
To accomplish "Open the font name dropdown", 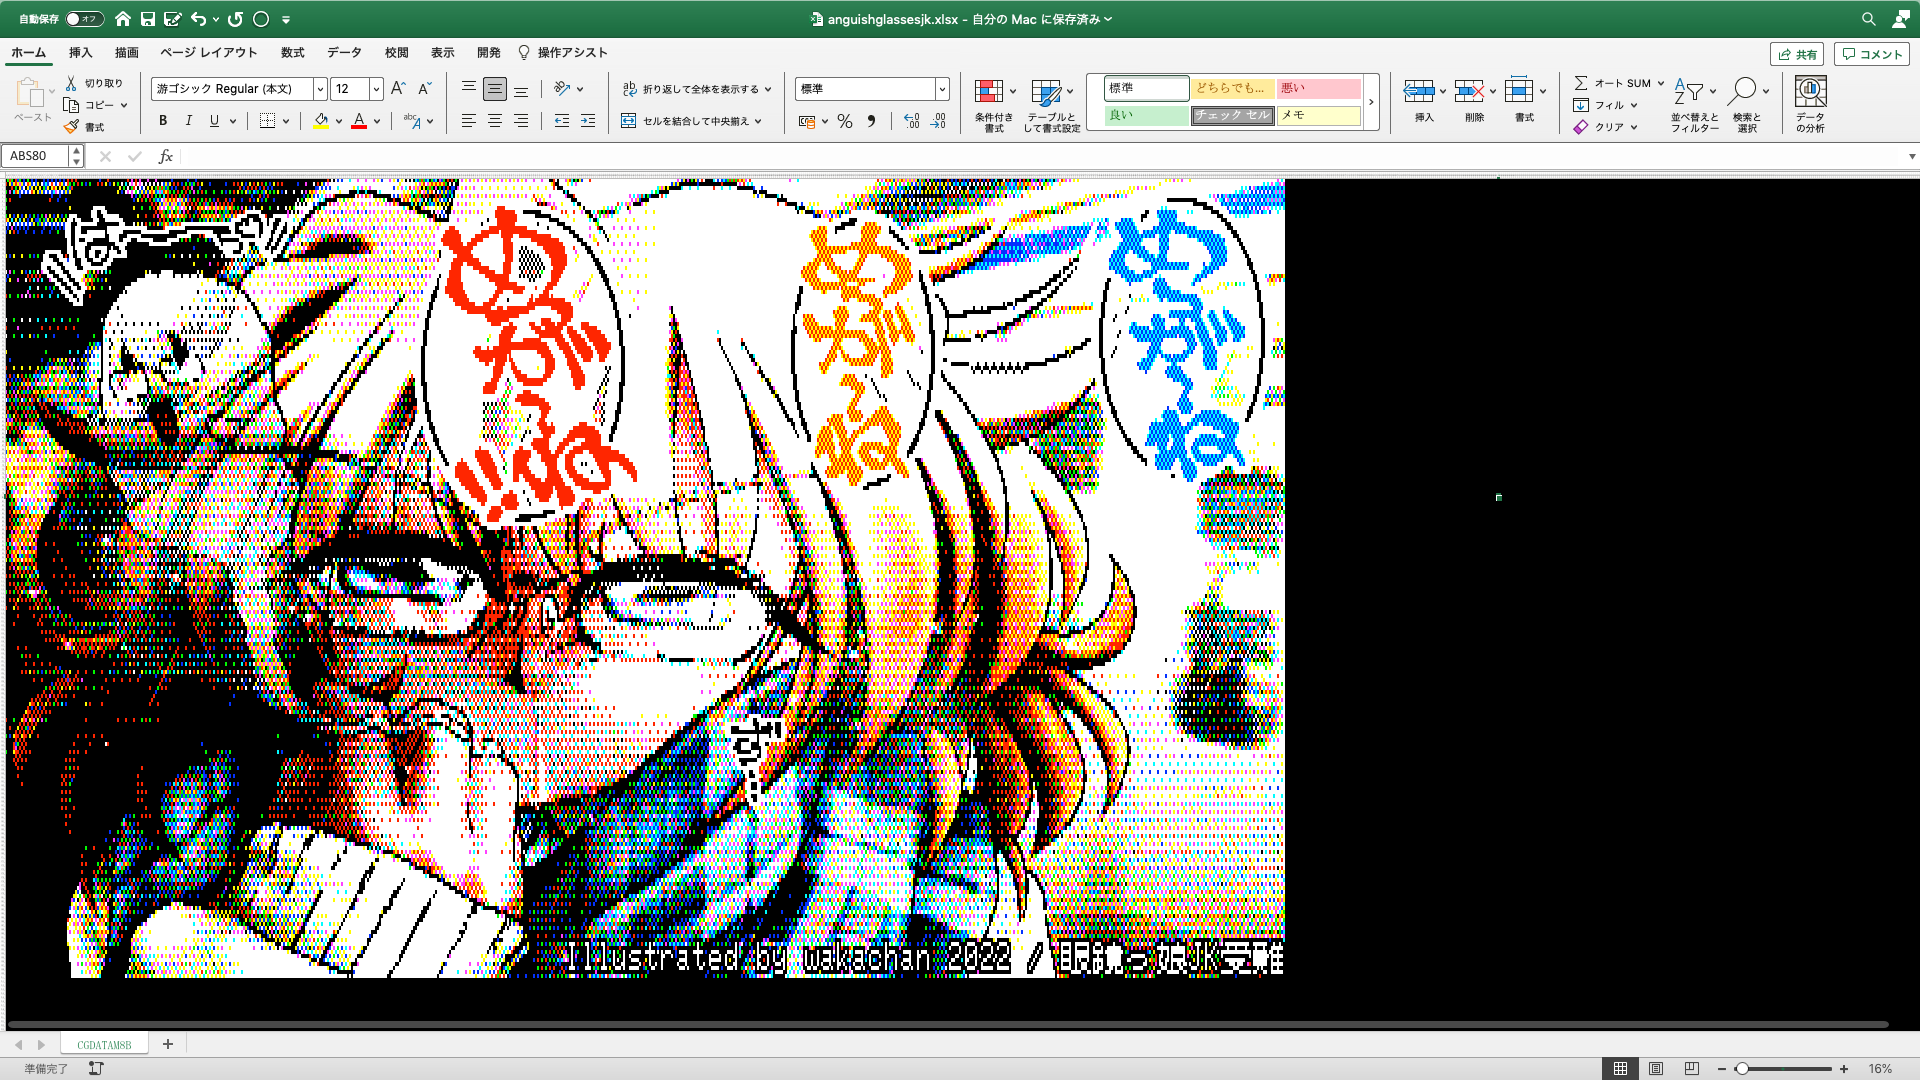I will click(320, 89).
